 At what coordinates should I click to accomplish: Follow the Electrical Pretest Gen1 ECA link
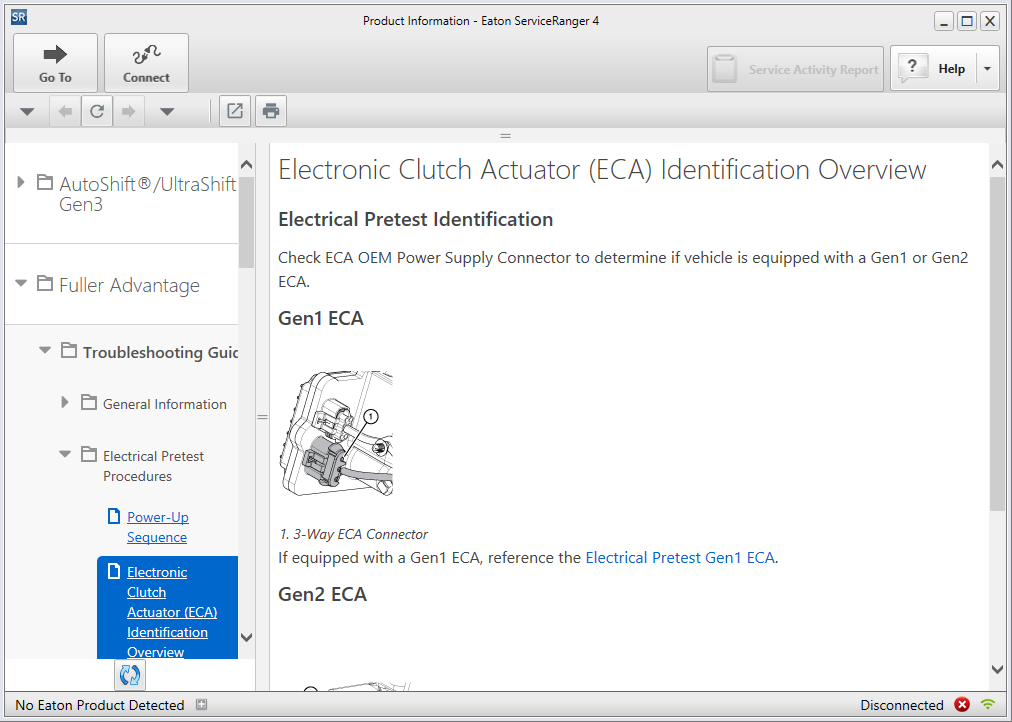pyautogui.click(x=679, y=558)
